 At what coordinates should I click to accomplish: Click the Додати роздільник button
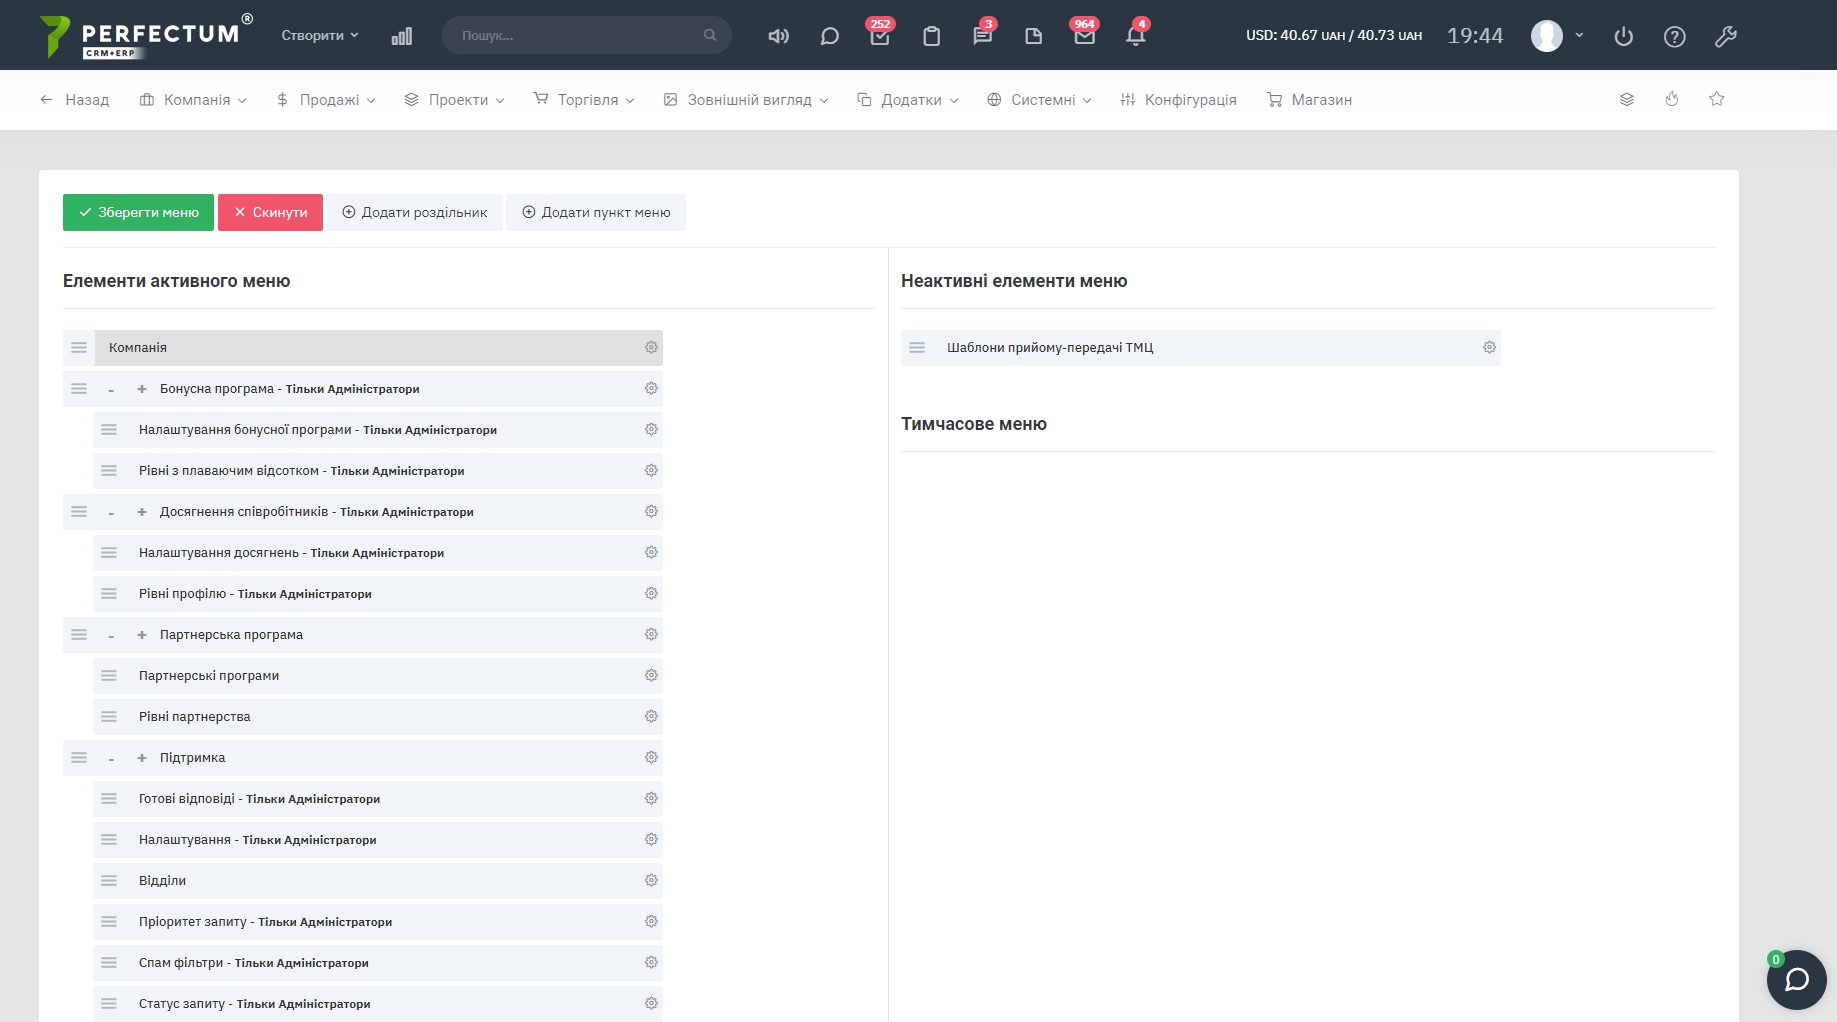(x=415, y=212)
